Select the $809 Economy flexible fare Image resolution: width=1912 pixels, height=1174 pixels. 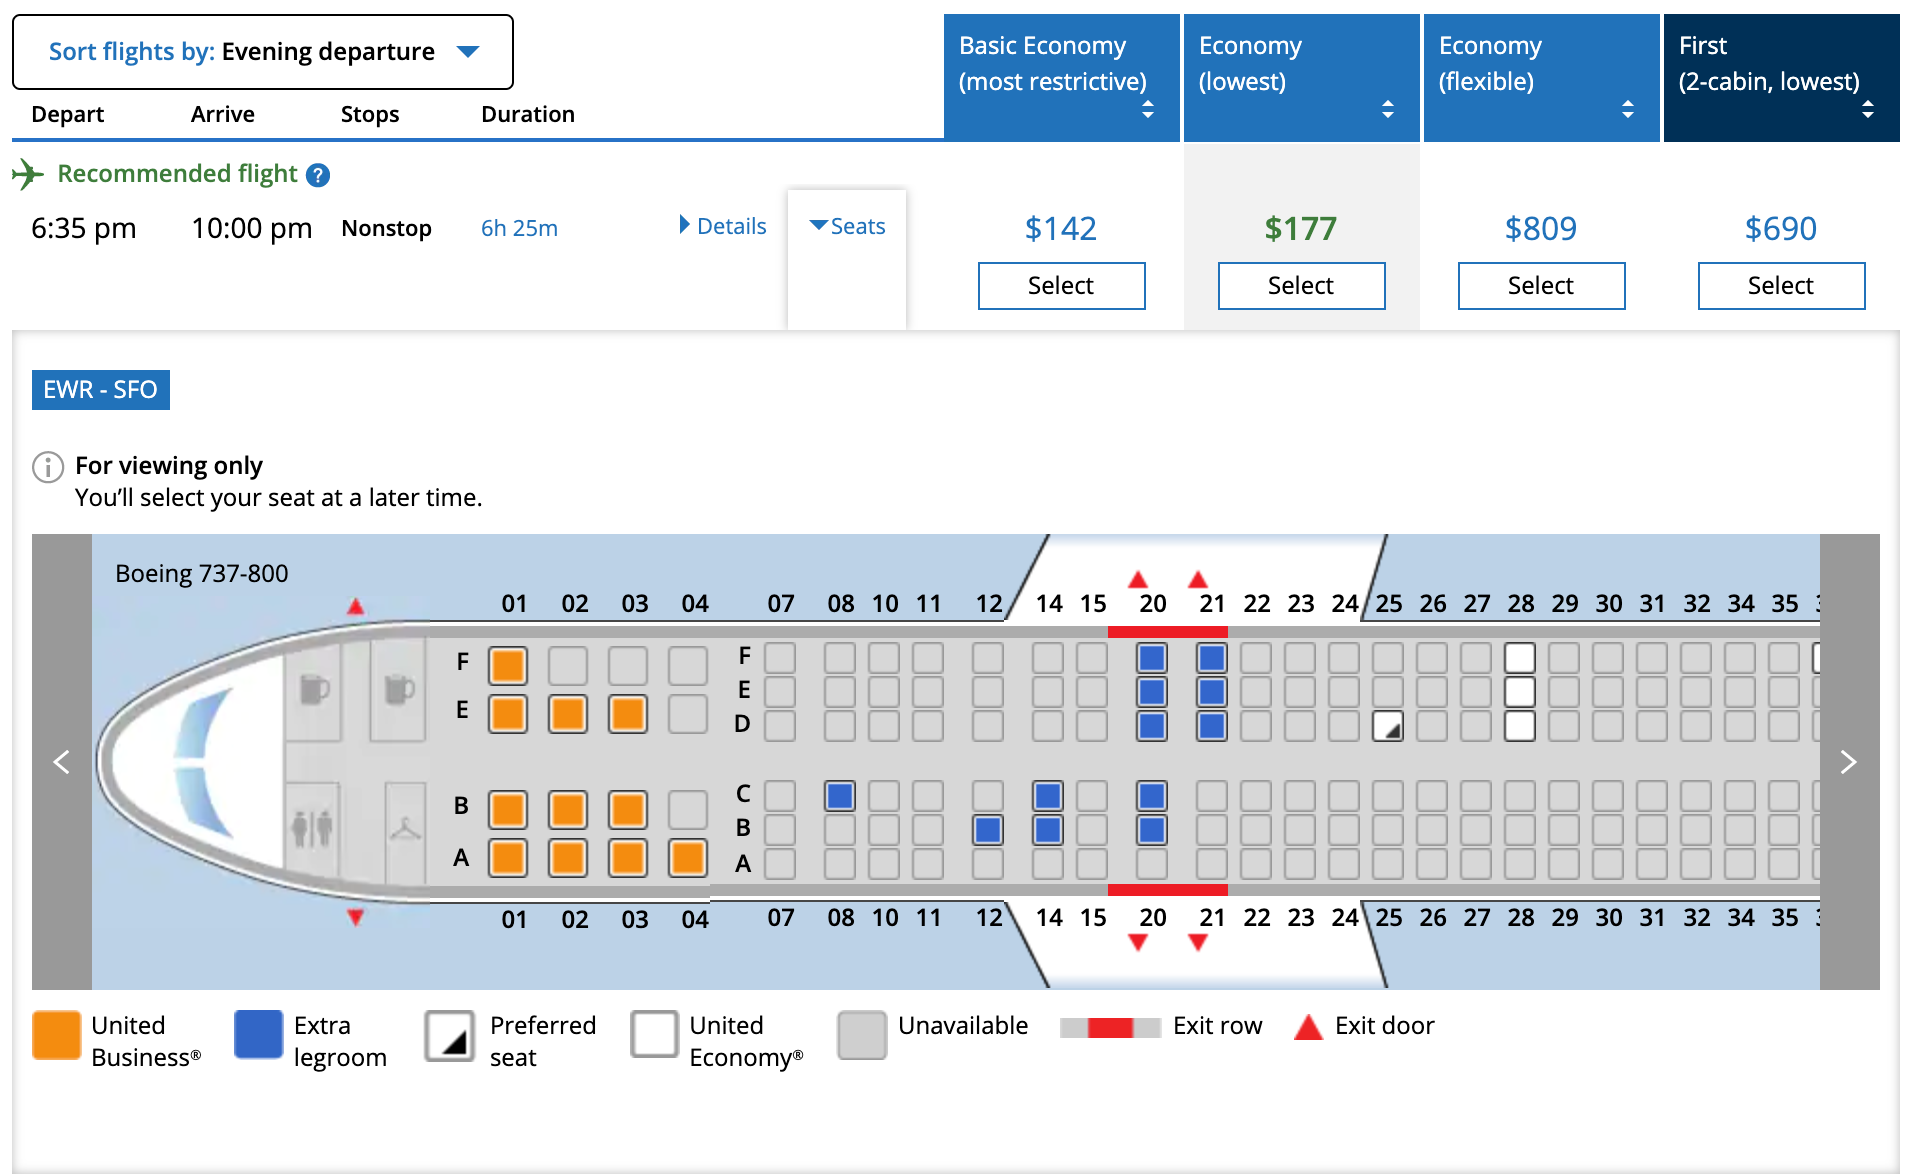click(1541, 286)
